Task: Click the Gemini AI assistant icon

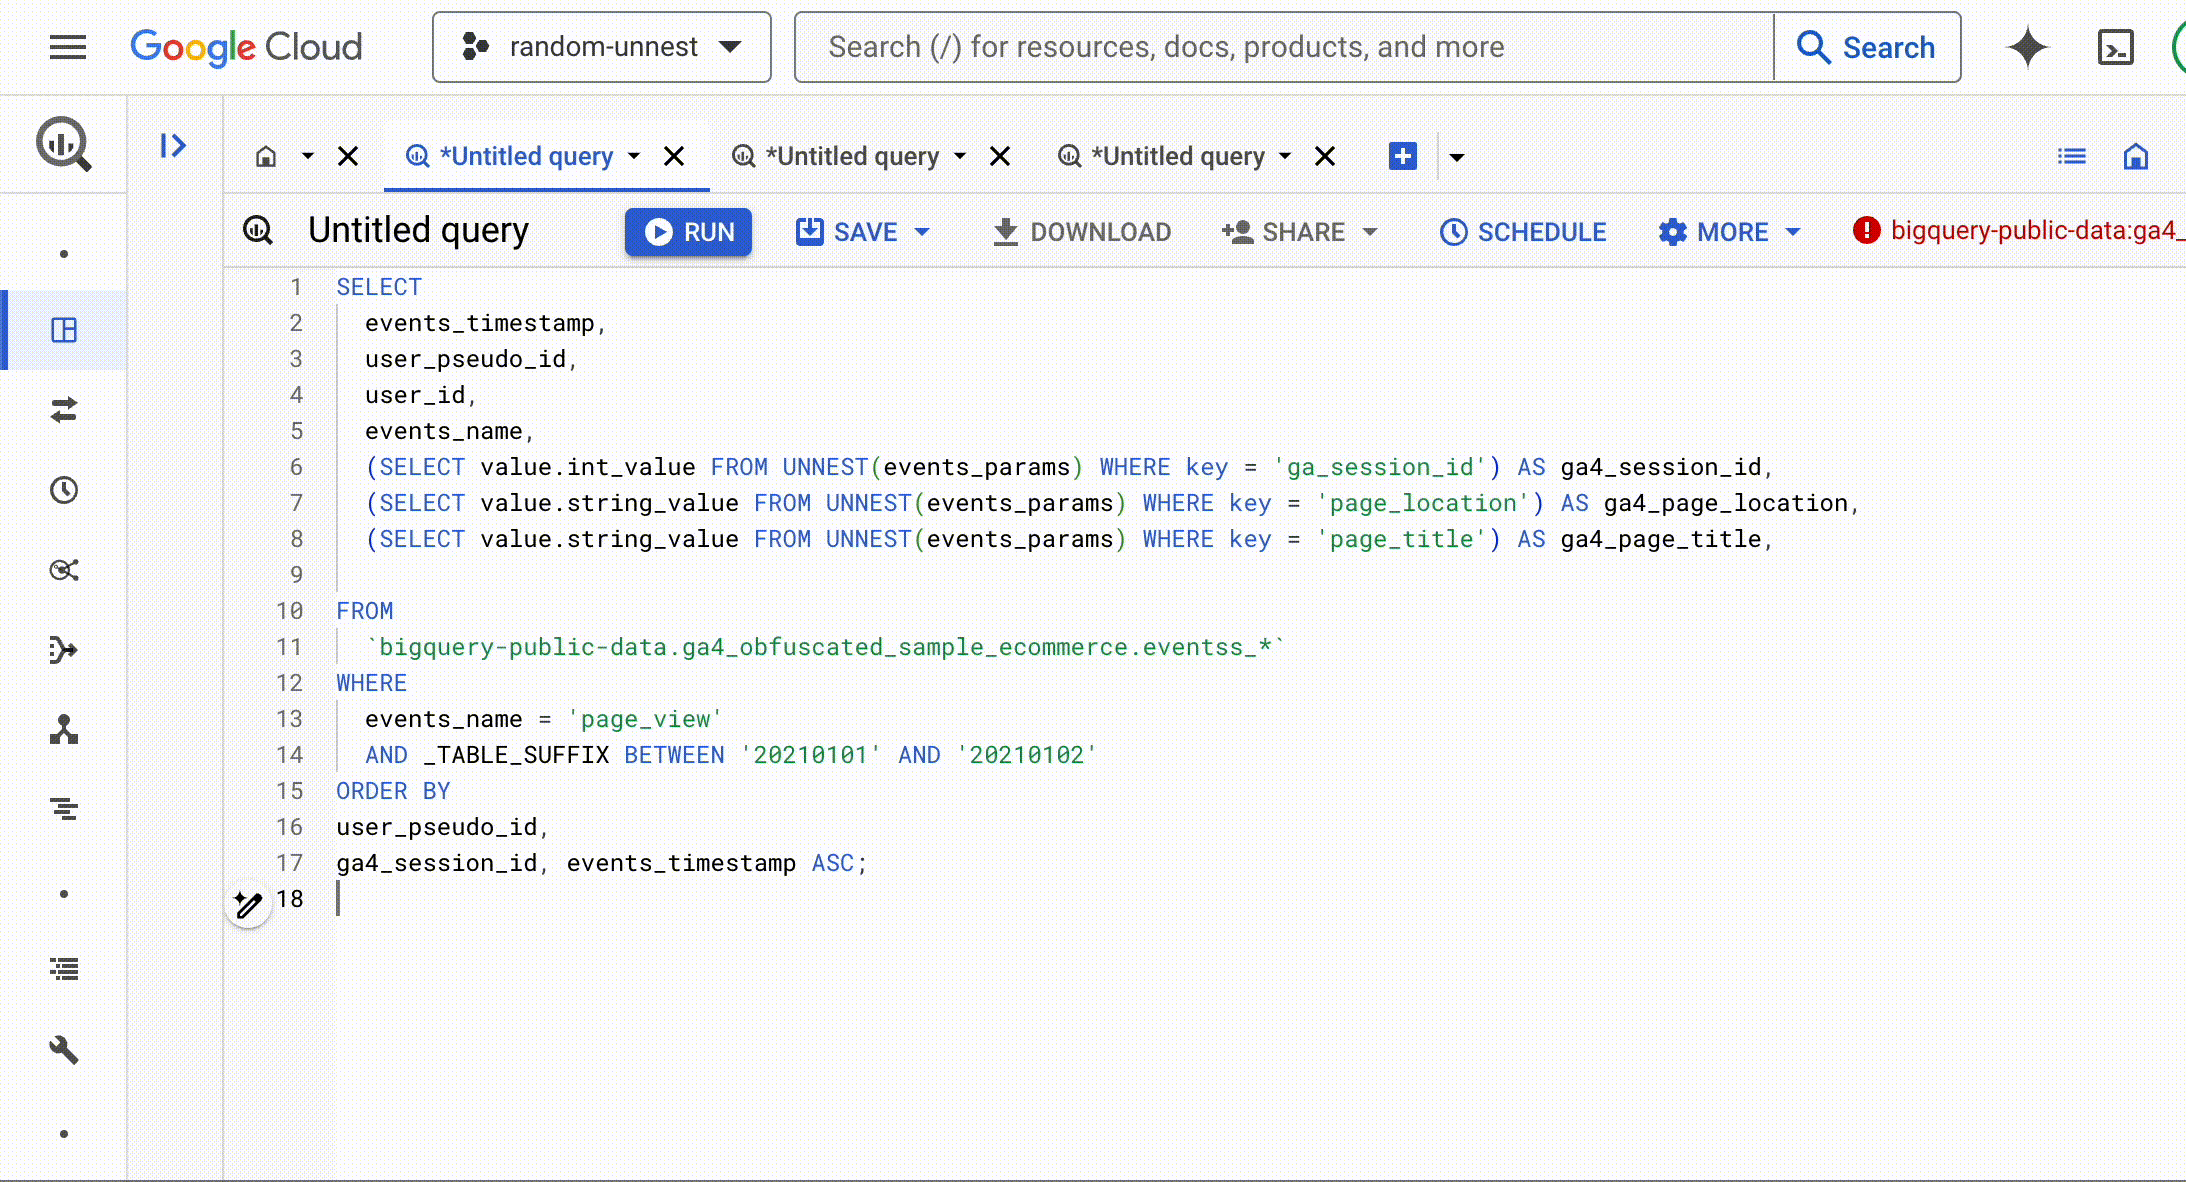Action: pyautogui.click(x=2027, y=48)
